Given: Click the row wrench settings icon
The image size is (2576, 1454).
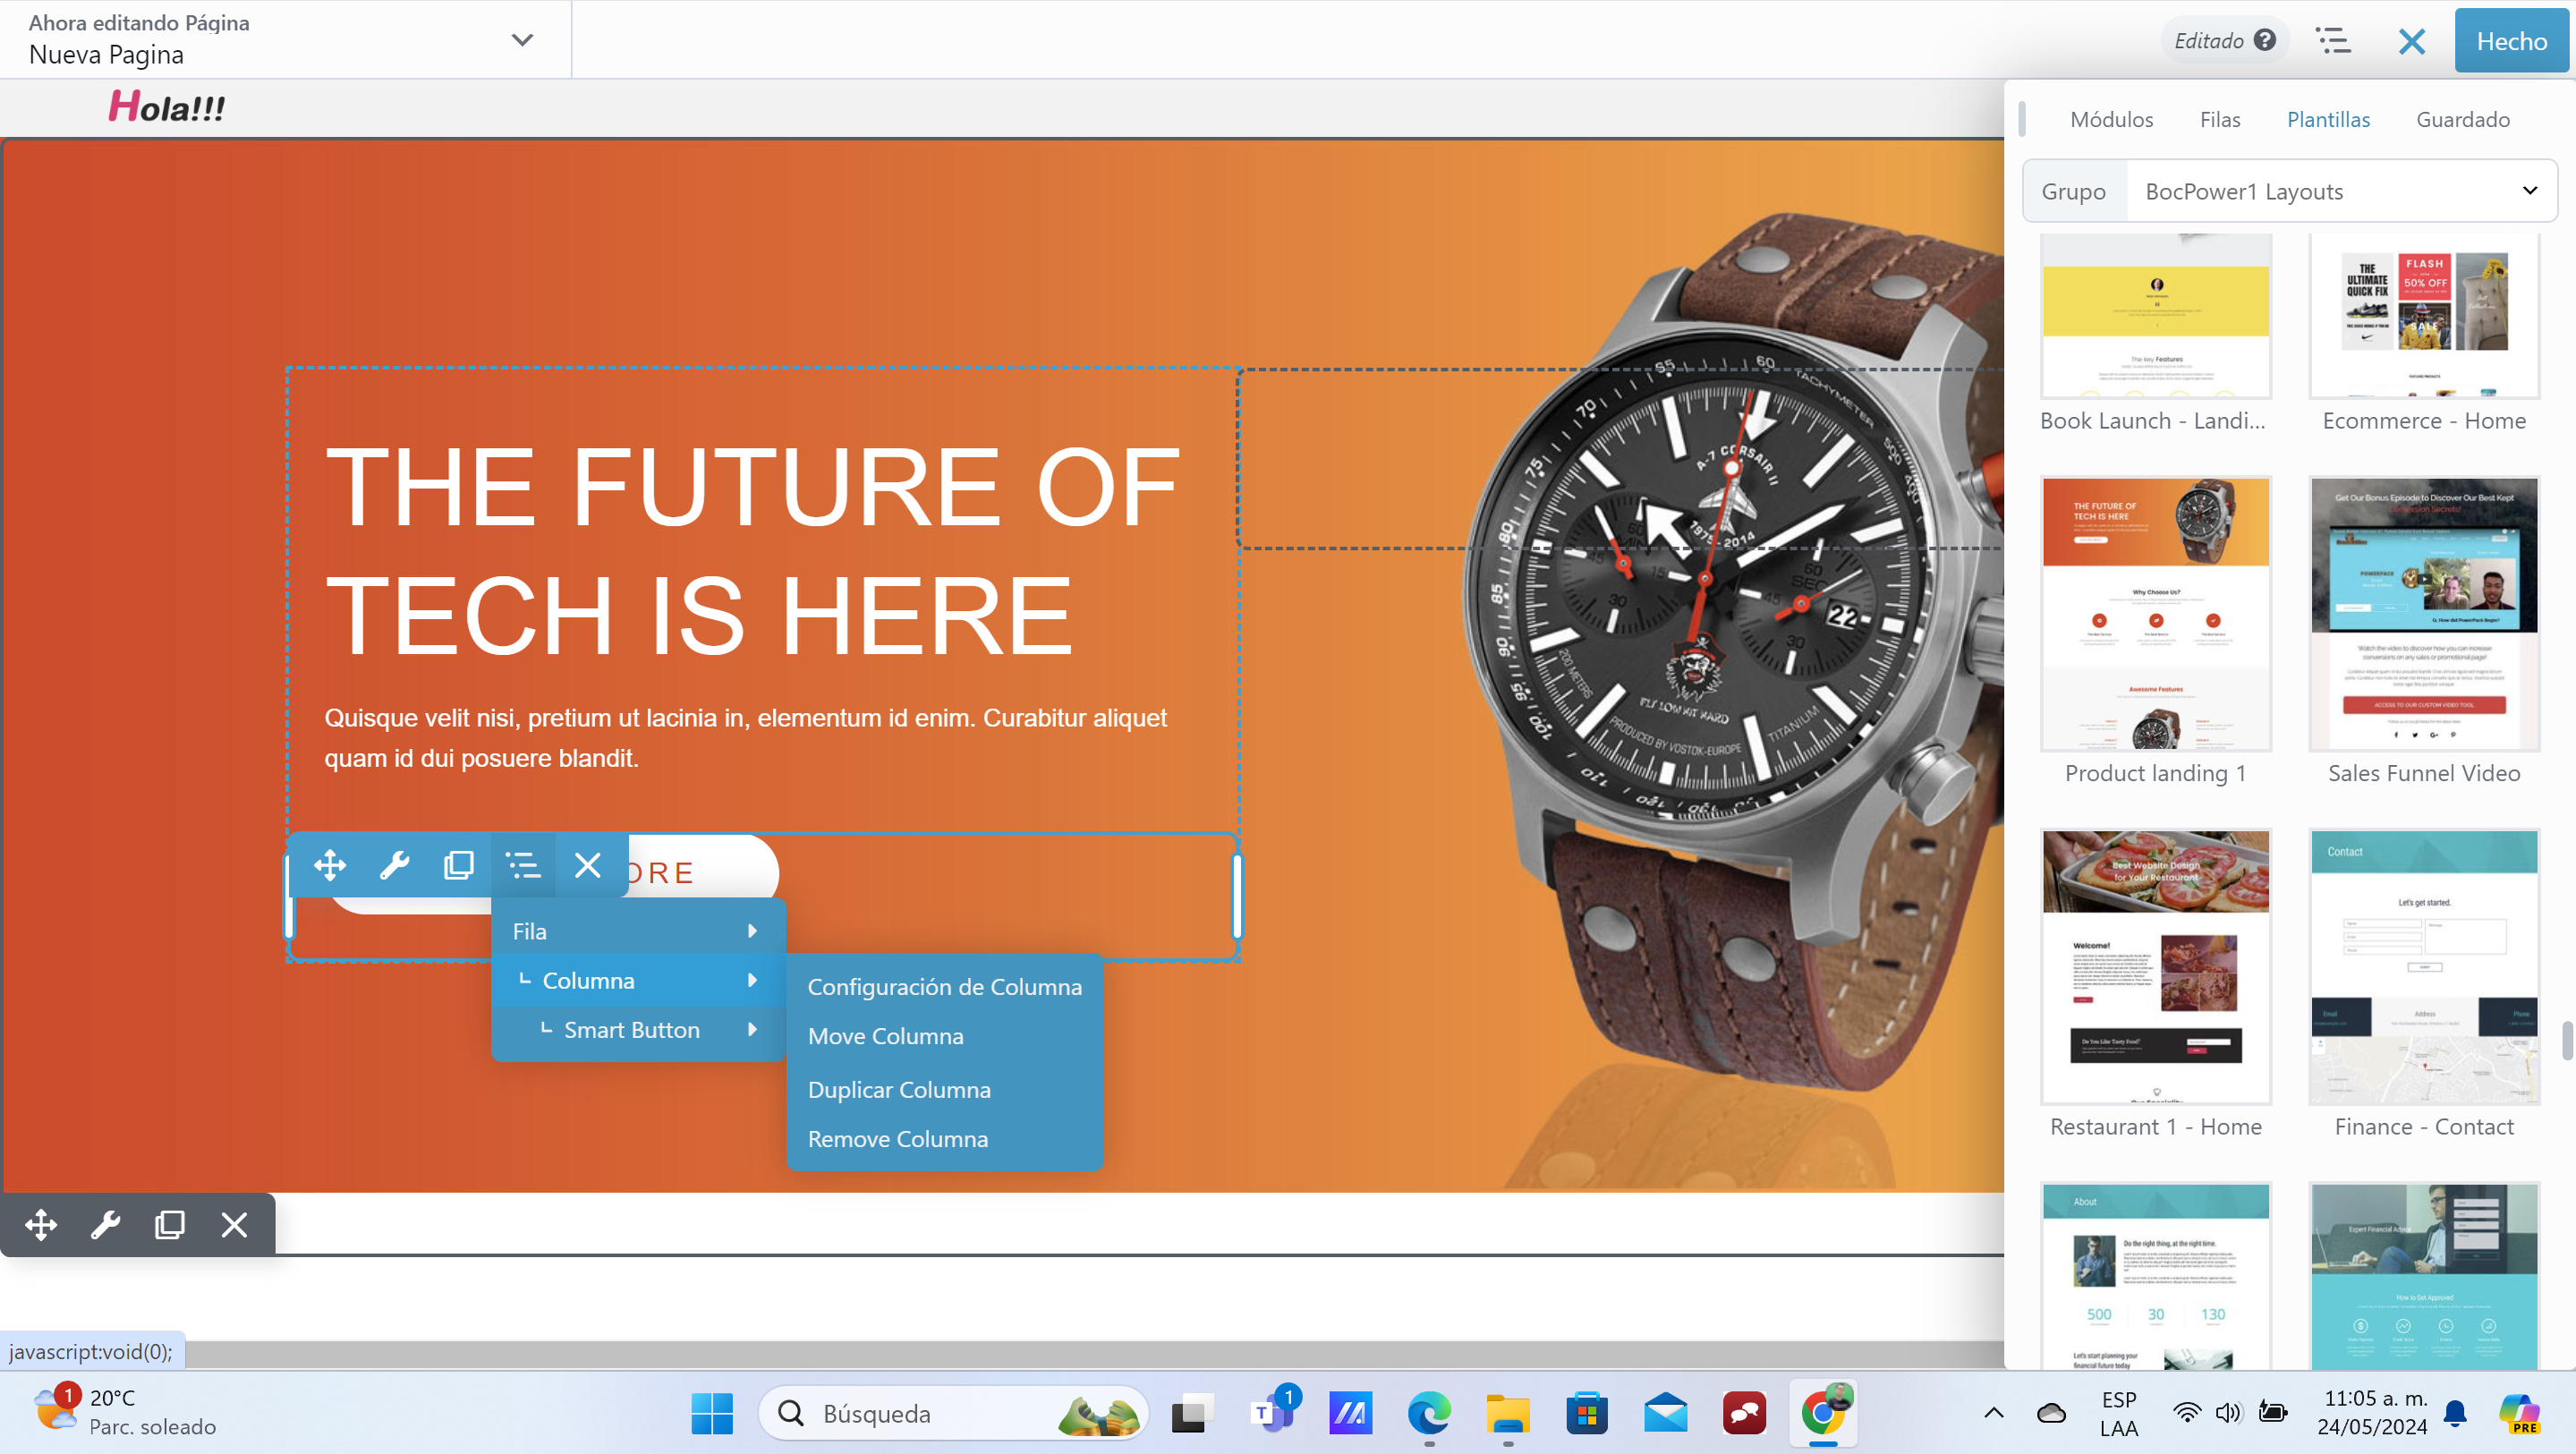Looking at the screenshot, I should pyautogui.click(x=105, y=1224).
